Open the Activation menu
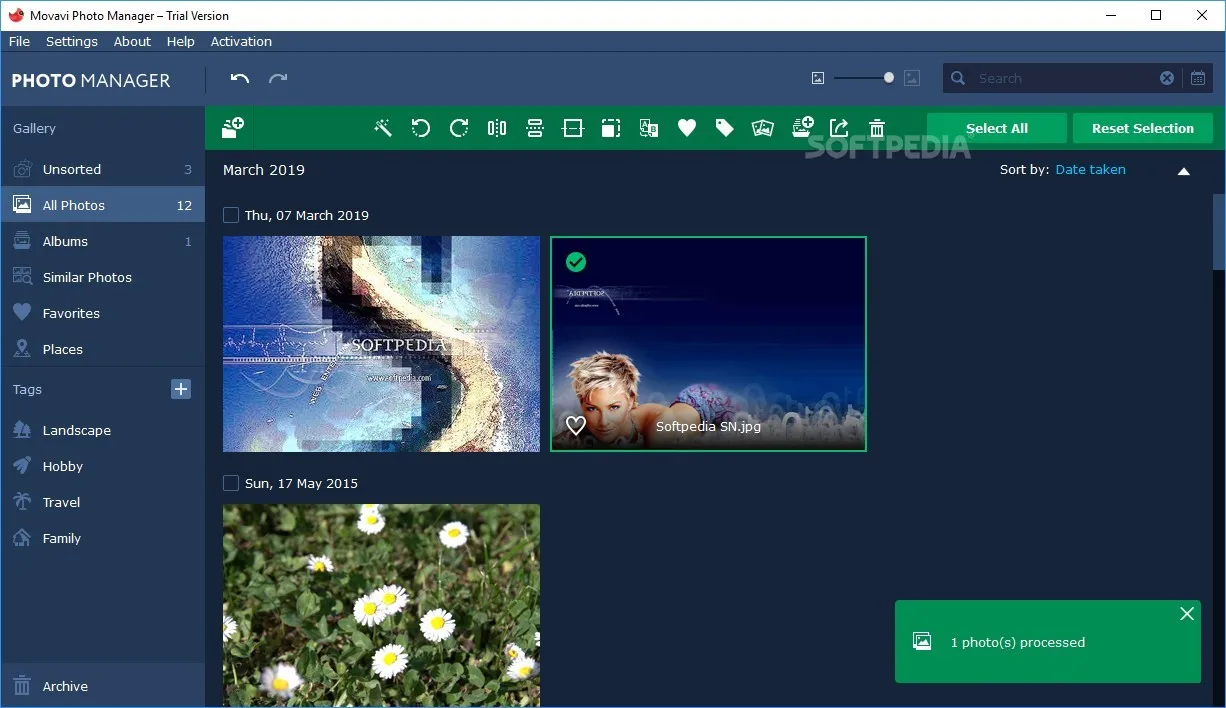The width and height of the screenshot is (1226, 708). (241, 41)
